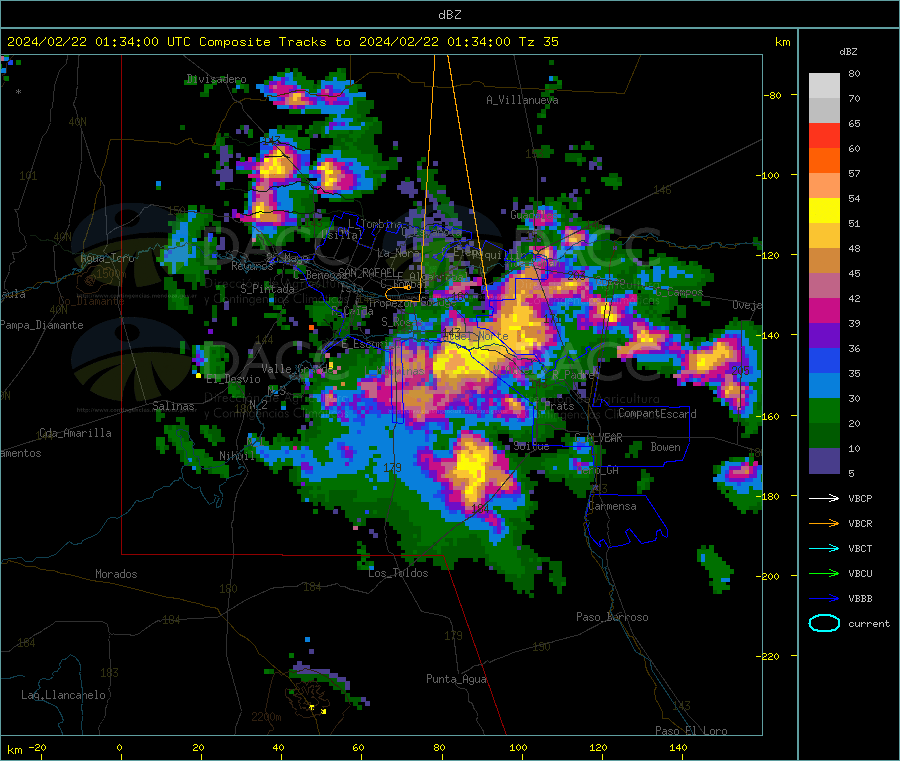
Task: Click the 'km' unit label at top right of map
Action: click(x=782, y=42)
